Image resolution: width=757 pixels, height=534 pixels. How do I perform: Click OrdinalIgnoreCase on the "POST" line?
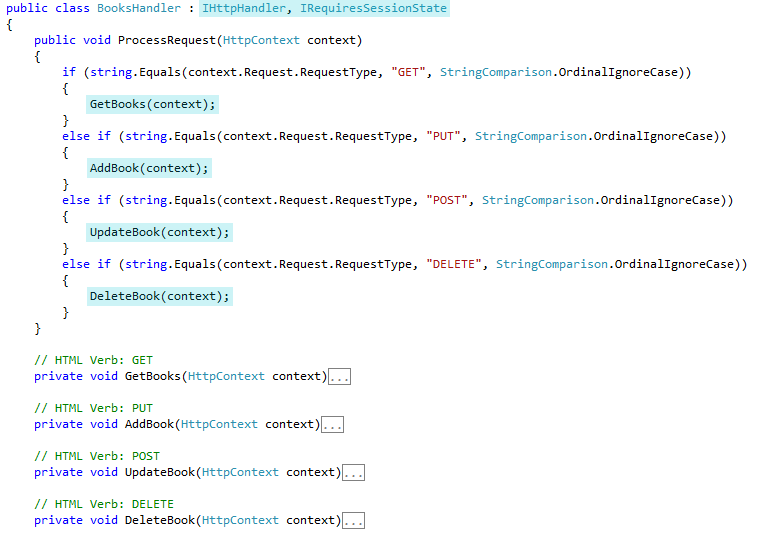tap(660, 200)
